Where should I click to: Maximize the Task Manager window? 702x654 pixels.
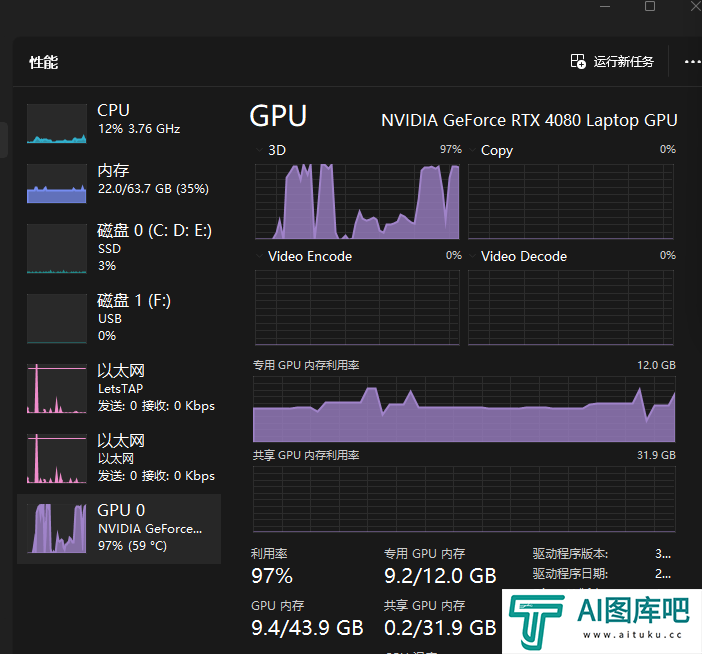click(650, 6)
